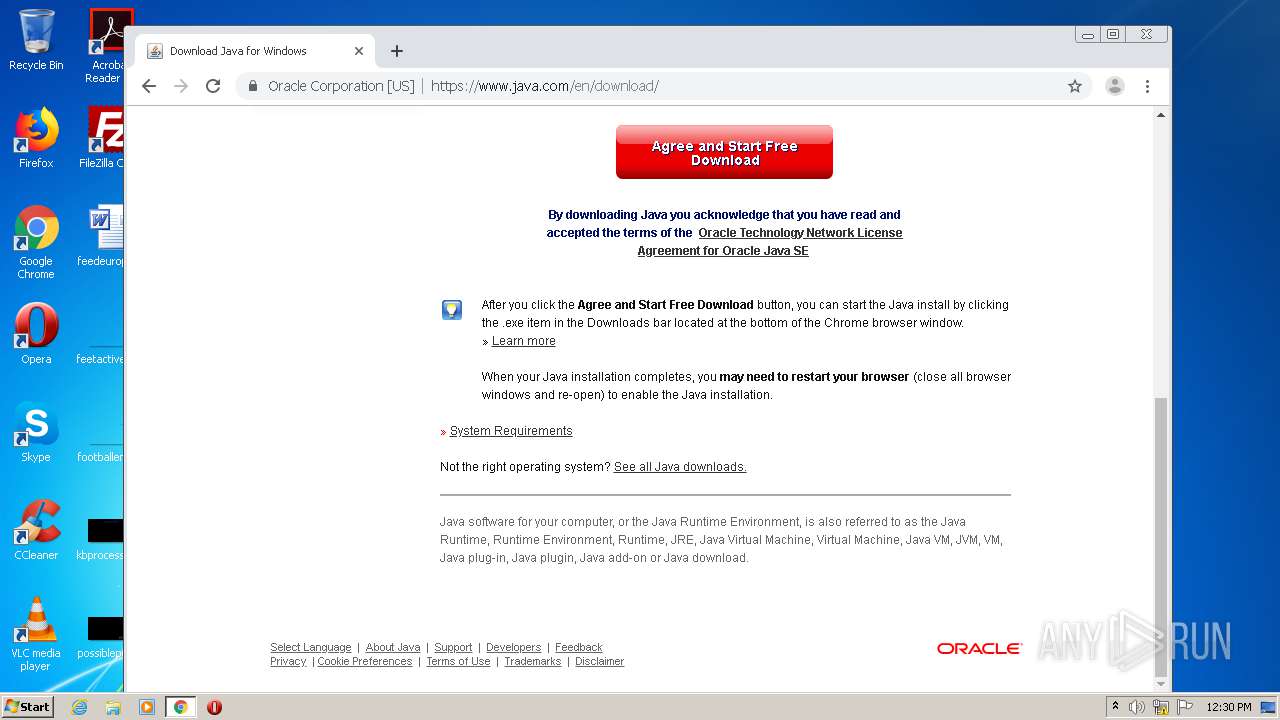Image resolution: width=1280 pixels, height=720 pixels.
Task: Click the light bulb tip icon
Action: (x=452, y=310)
